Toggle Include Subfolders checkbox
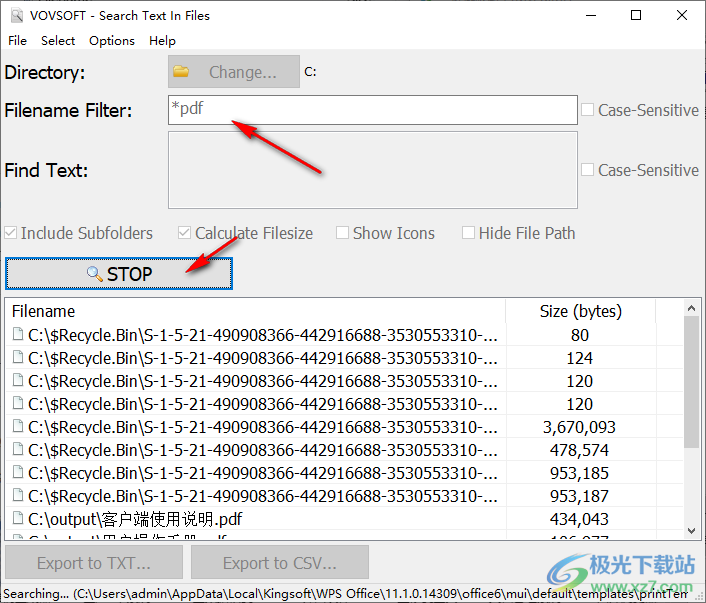This screenshot has height=603, width=706. click(11, 233)
